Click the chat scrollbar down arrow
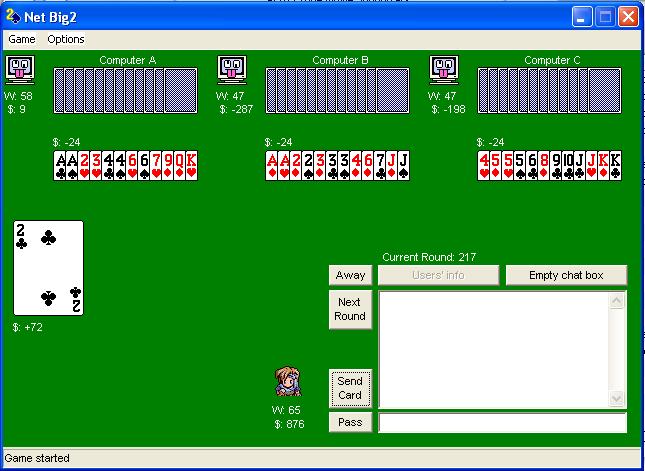645x471 pixels. click(x=616, y=398)
